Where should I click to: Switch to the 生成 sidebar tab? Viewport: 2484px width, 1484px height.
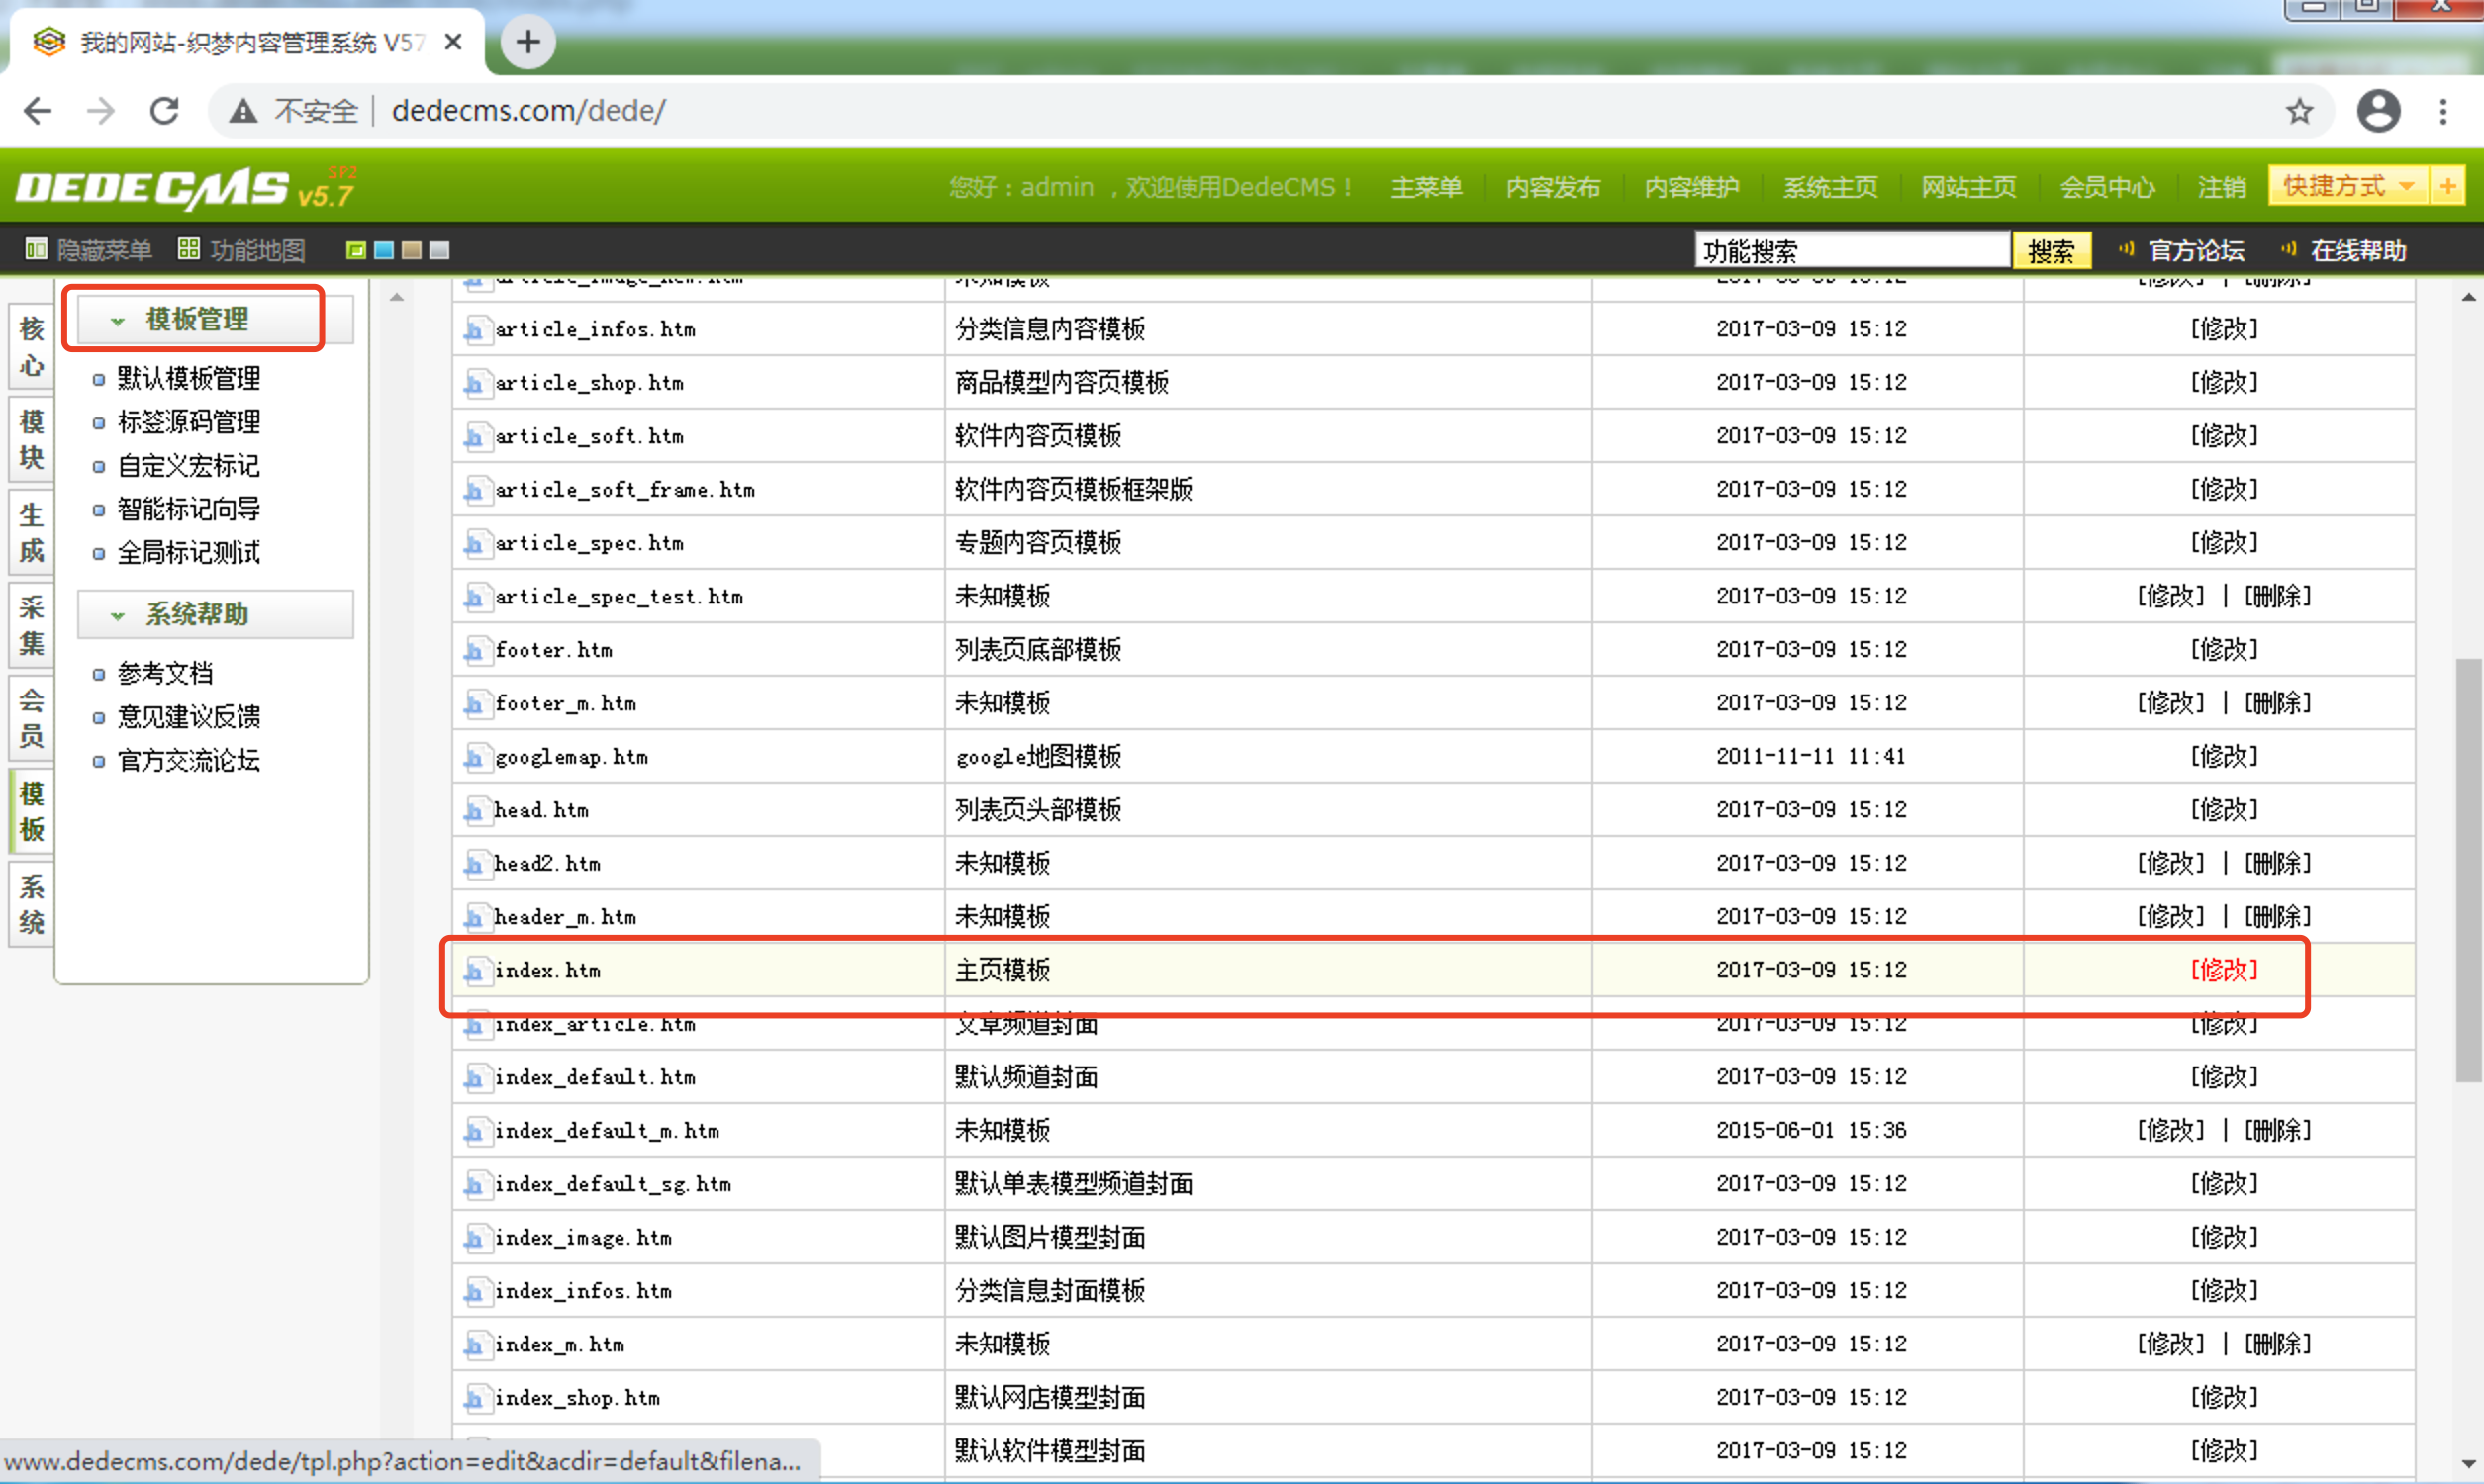(29, 531)
